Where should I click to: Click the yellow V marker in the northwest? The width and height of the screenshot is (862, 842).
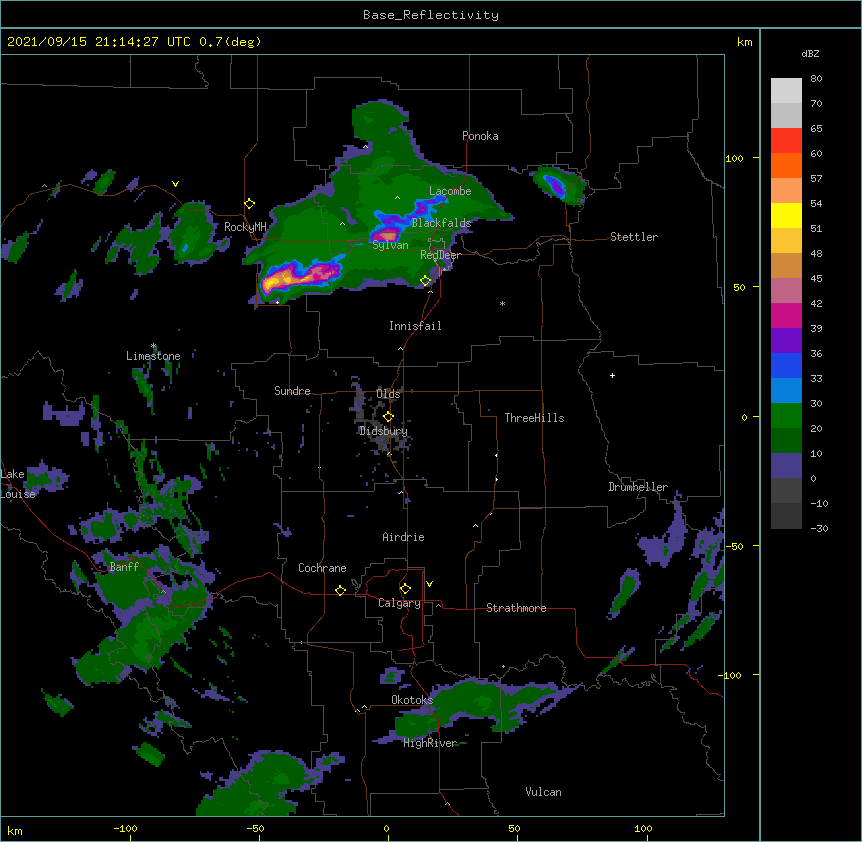pos(175,184)
